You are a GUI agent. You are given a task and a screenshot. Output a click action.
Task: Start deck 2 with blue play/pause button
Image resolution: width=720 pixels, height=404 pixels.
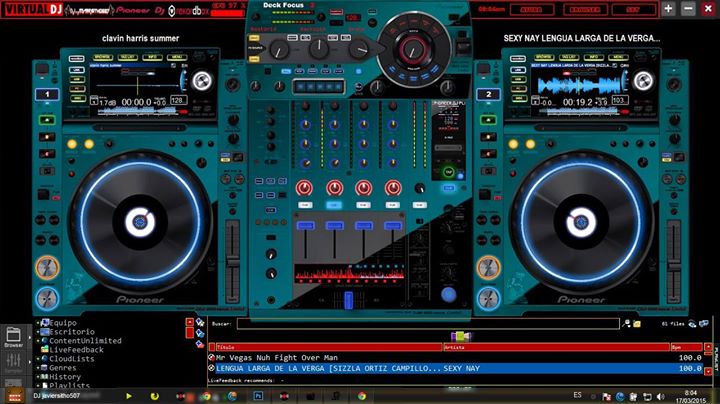(488, 299)
